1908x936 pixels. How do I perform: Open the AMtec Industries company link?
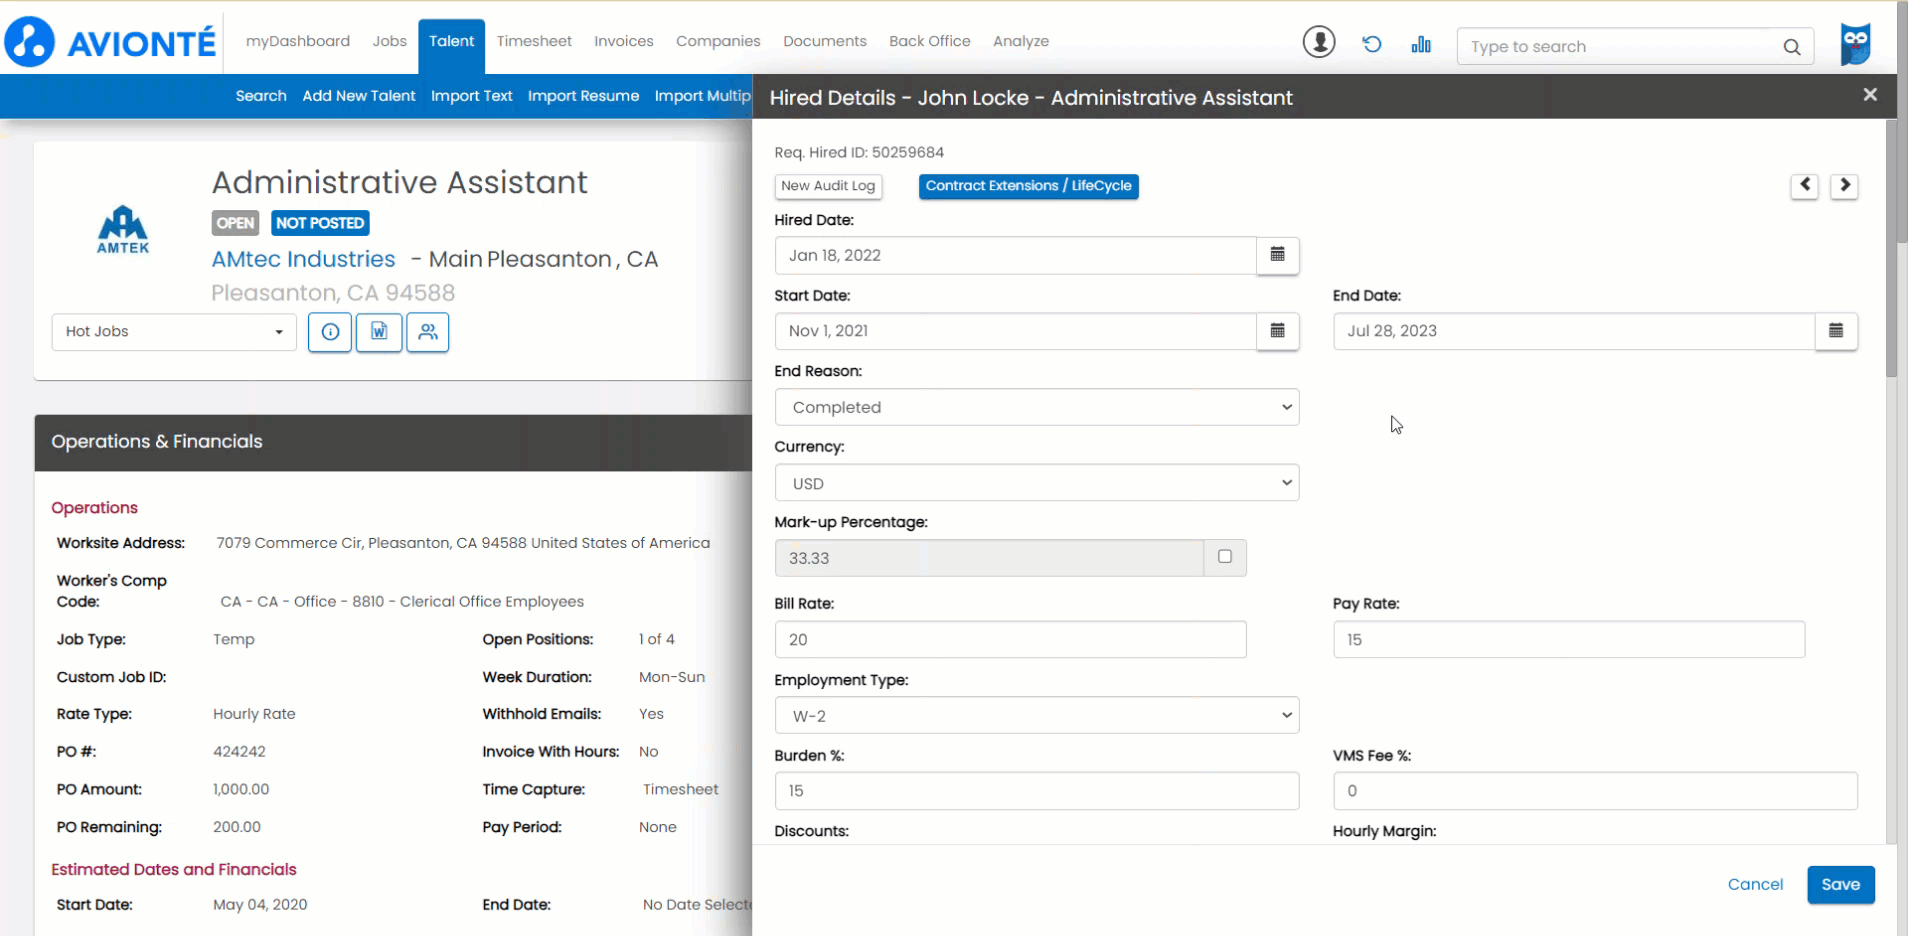303,259
